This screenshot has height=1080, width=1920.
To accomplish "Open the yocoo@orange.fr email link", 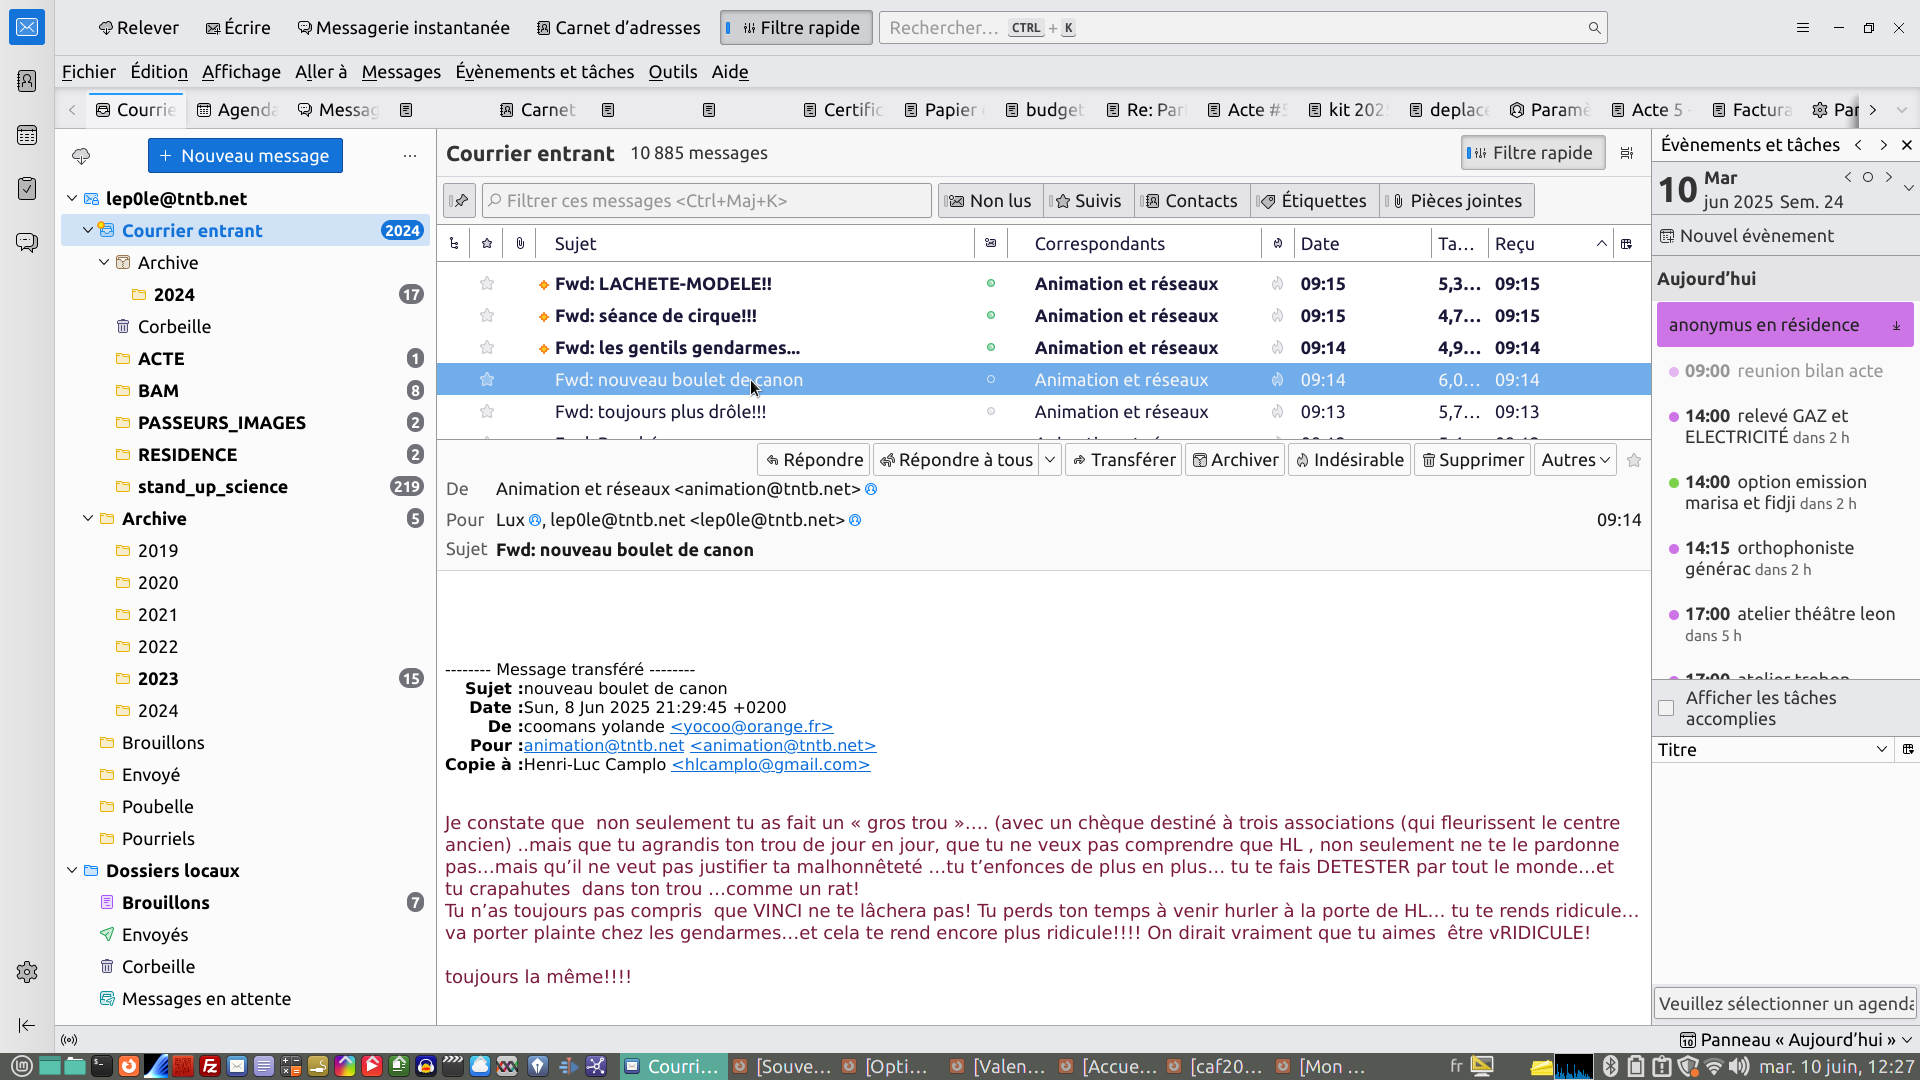I will pos(751,727).
